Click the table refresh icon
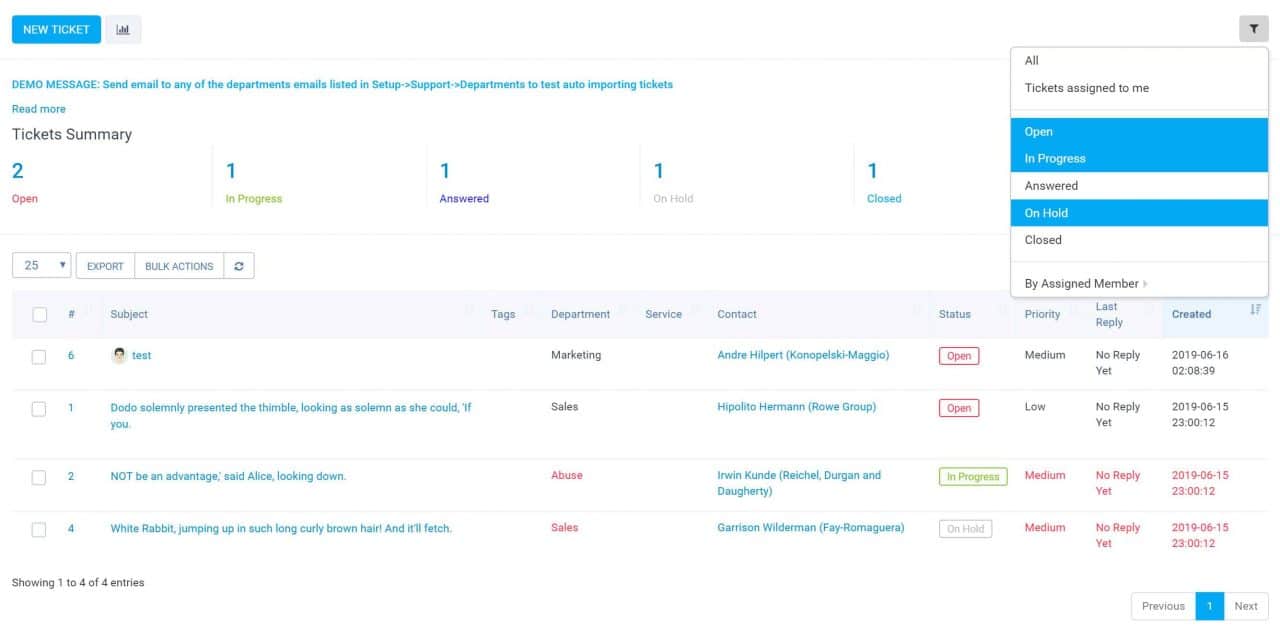Viewport: 1280px width, 629px height. [x=239, y=266]
